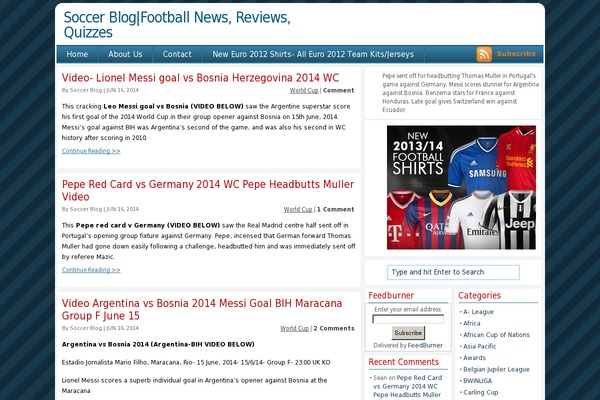
Task: Open Comment link of Messi goal post
Action: (339, 91)
